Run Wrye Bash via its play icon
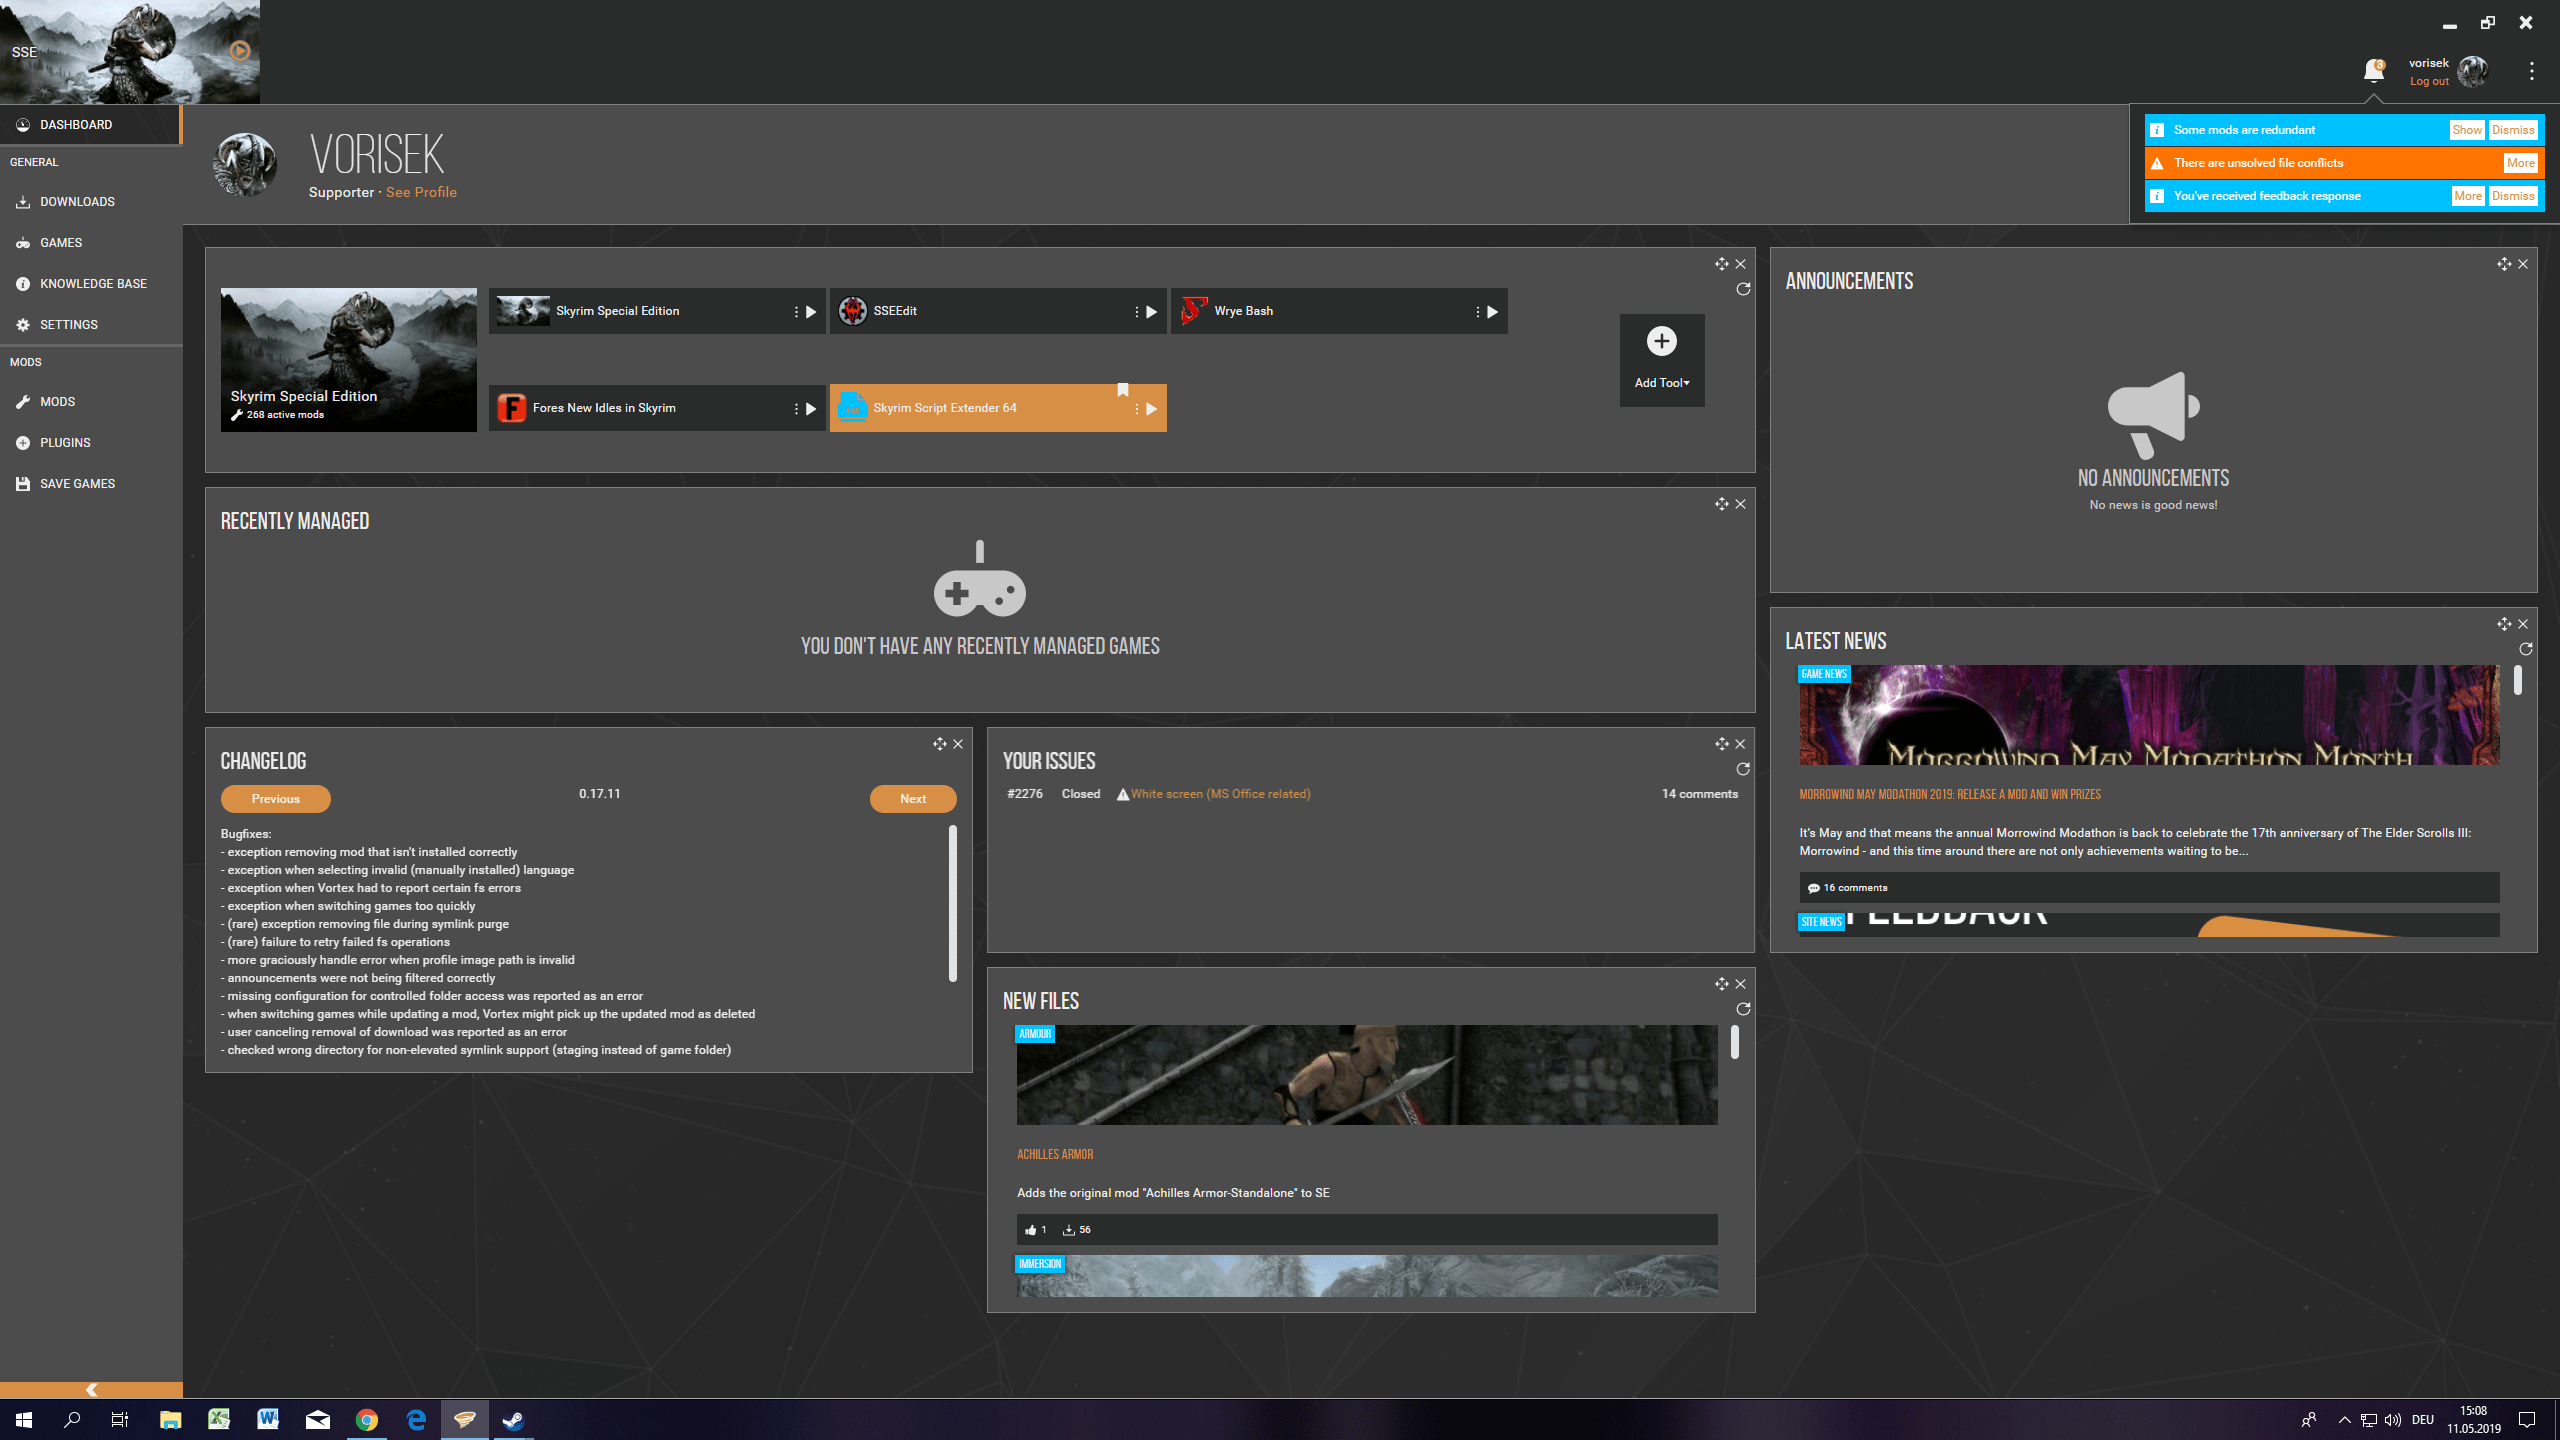This screenshot has height=1440, width=2560. [x=1492, y=312]
